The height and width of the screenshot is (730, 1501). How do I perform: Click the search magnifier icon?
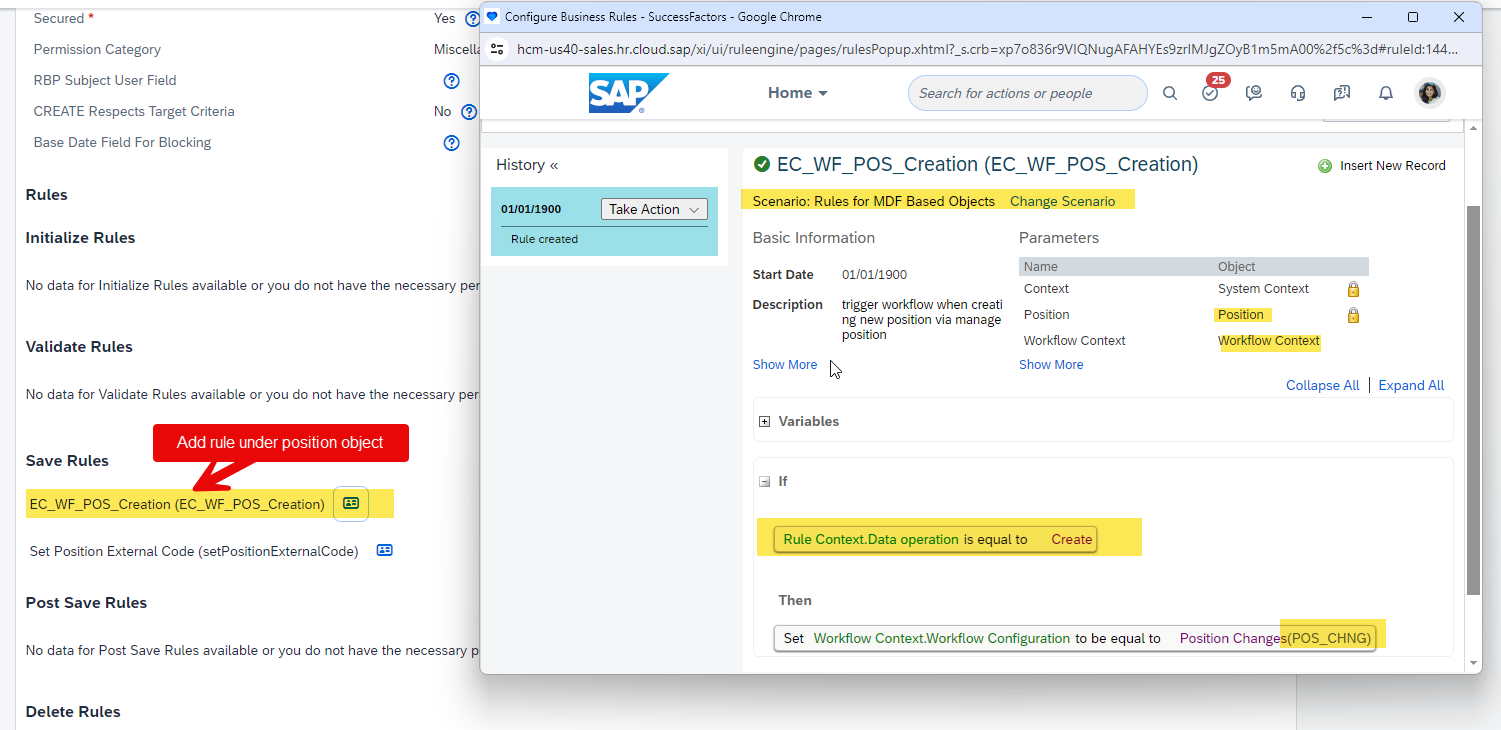tap(1170, 93)
